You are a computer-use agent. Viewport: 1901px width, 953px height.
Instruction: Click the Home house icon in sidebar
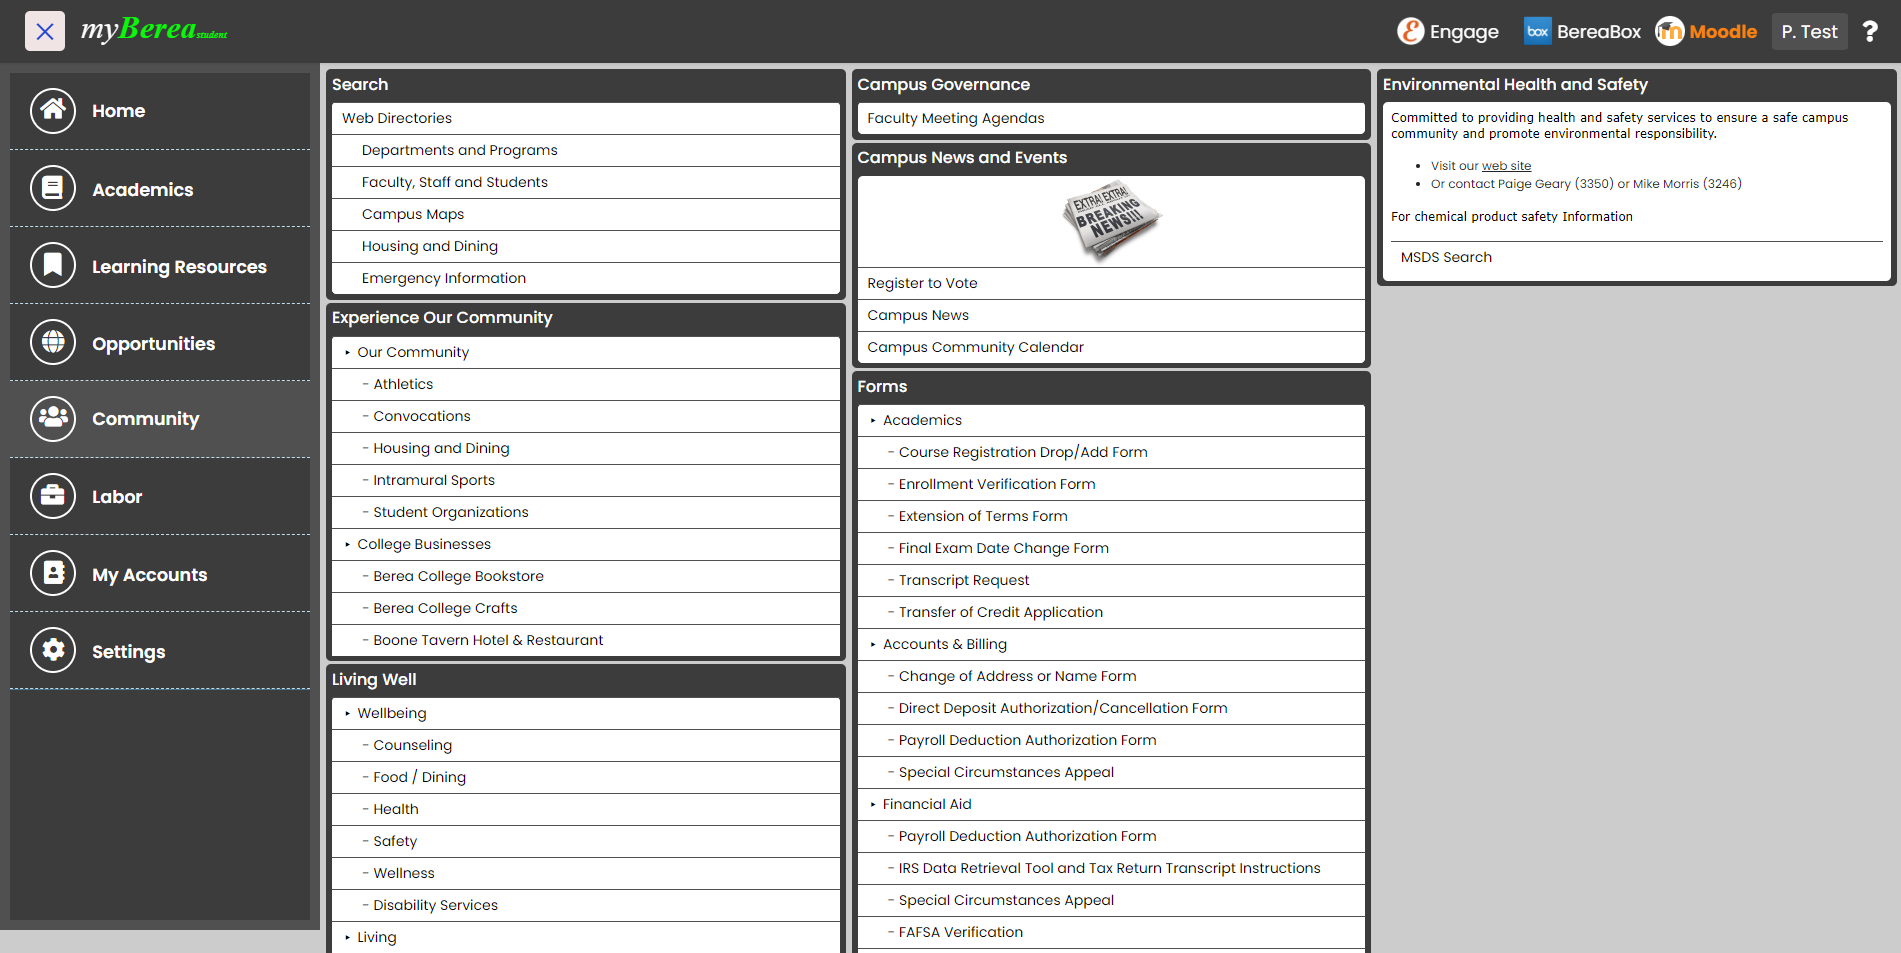point(53,111)
